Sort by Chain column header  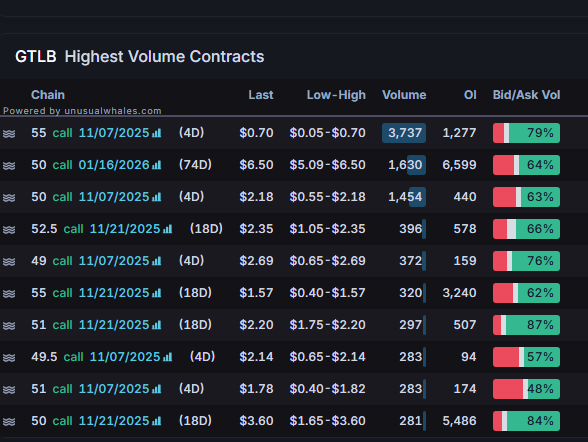tap(48, 95)
